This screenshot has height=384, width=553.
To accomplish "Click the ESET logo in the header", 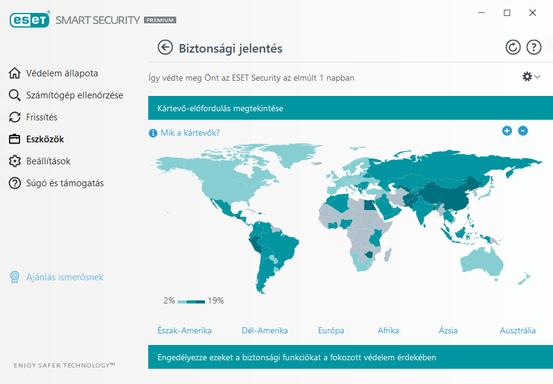I will 29,20.
